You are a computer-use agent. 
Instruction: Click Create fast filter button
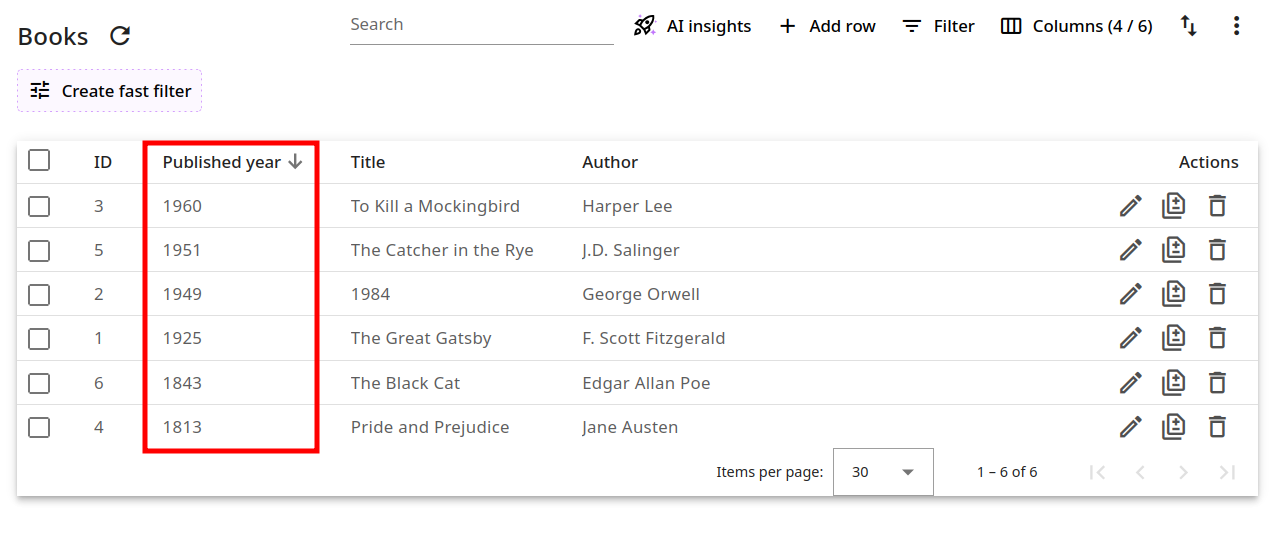110,91
